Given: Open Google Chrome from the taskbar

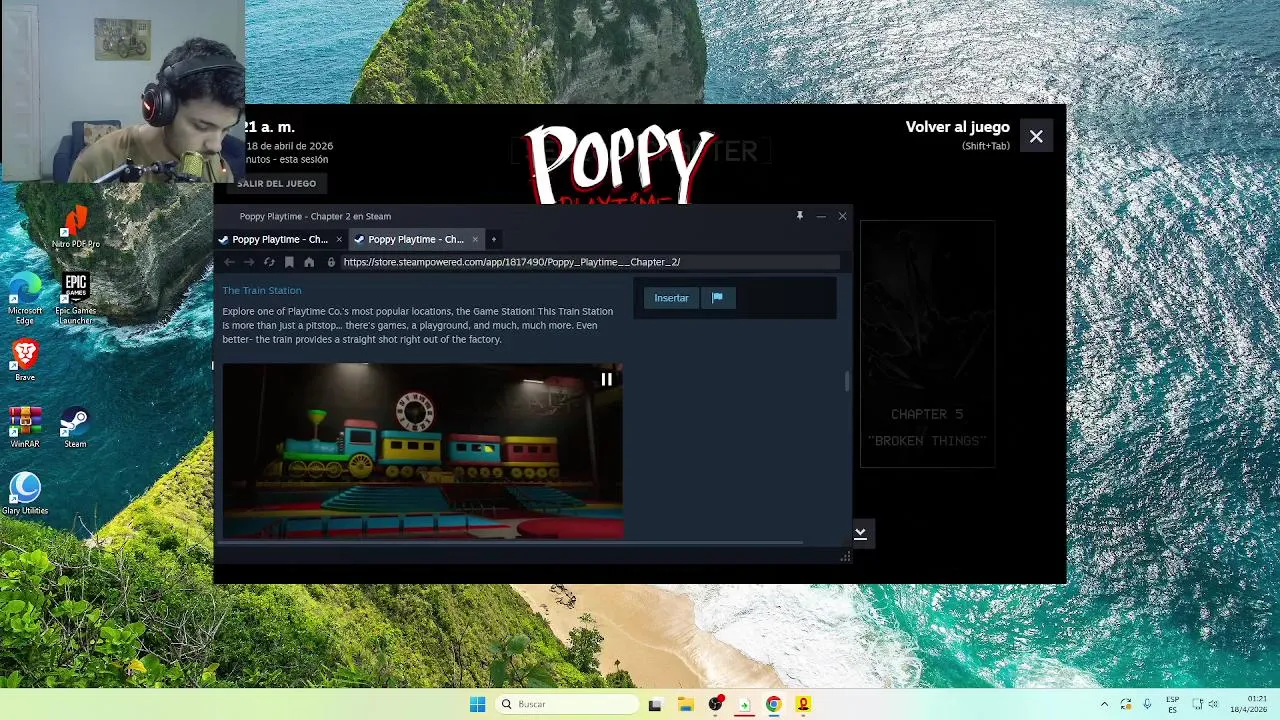Looking at the screenshot, I should [x=773, y=704].
